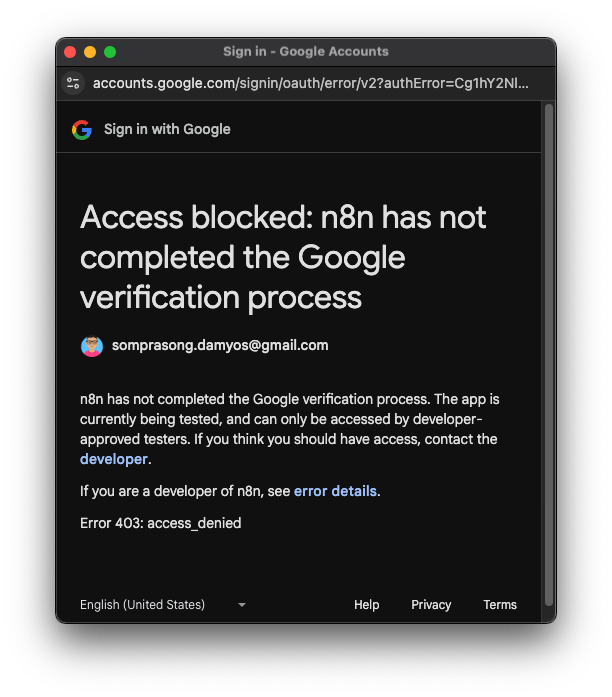Click the site settings icon in address bar
Screen dimensions: 612x697
point(73,83)
